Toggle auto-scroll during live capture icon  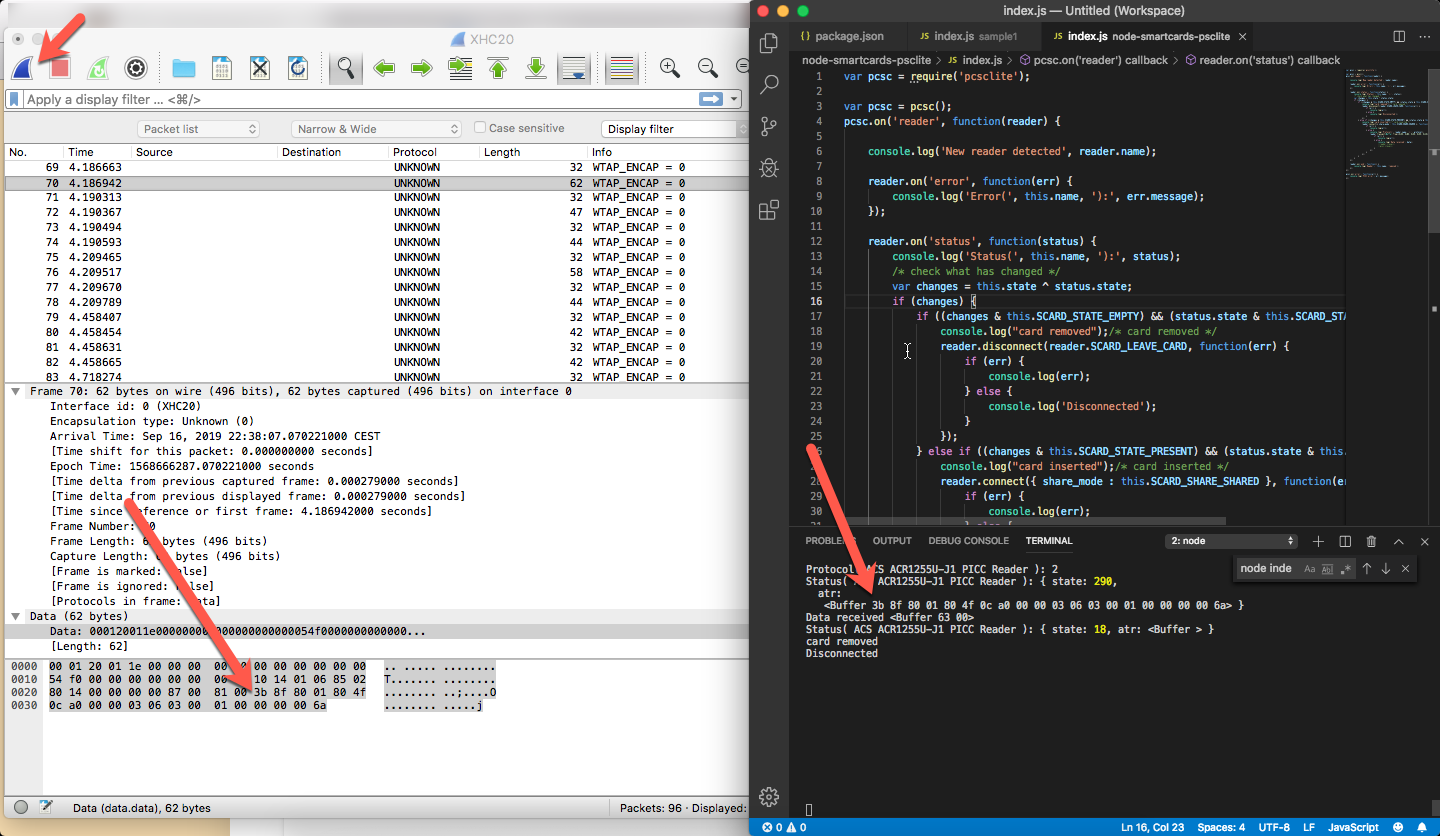[574, 68]
